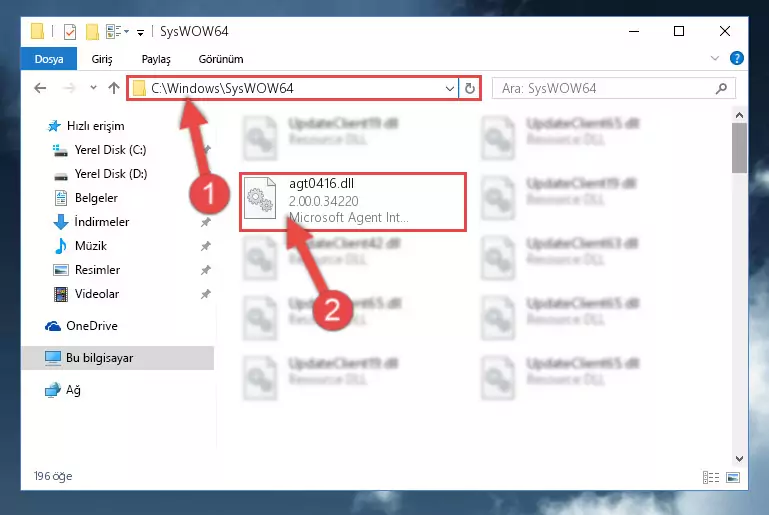Click the pin icon beside Resimler

coord(205,270)
